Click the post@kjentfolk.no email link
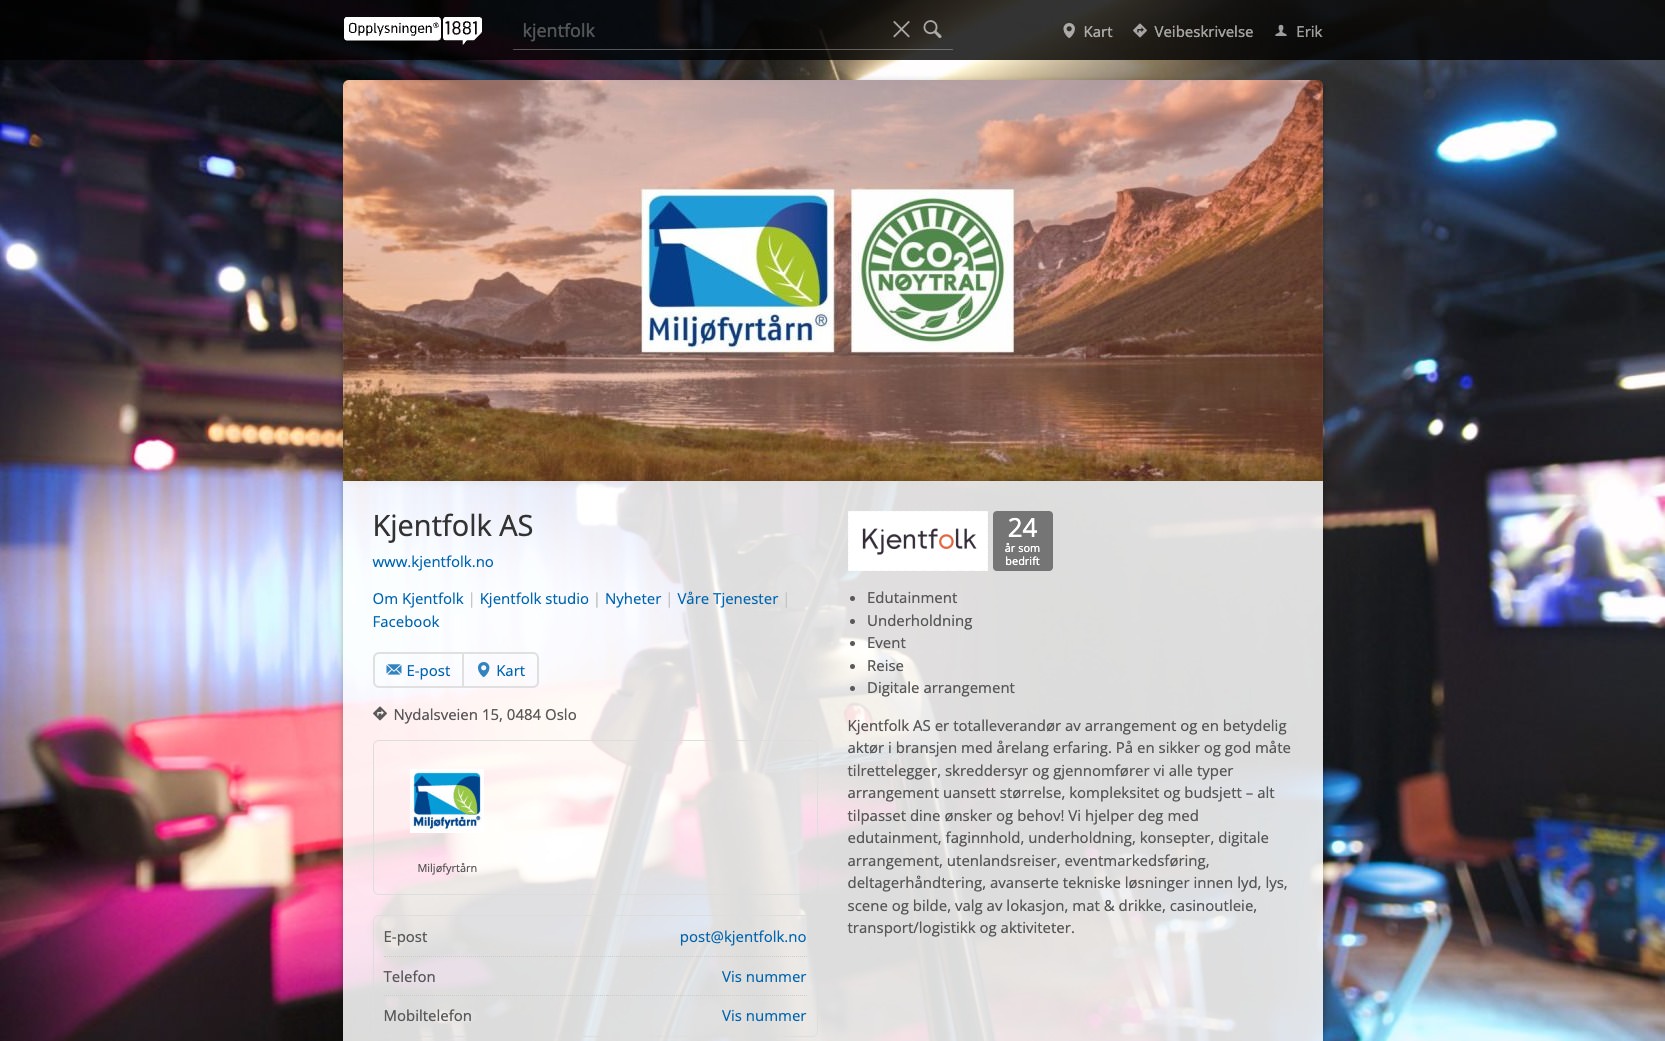 pyautogui.click(x=743, y=937)
